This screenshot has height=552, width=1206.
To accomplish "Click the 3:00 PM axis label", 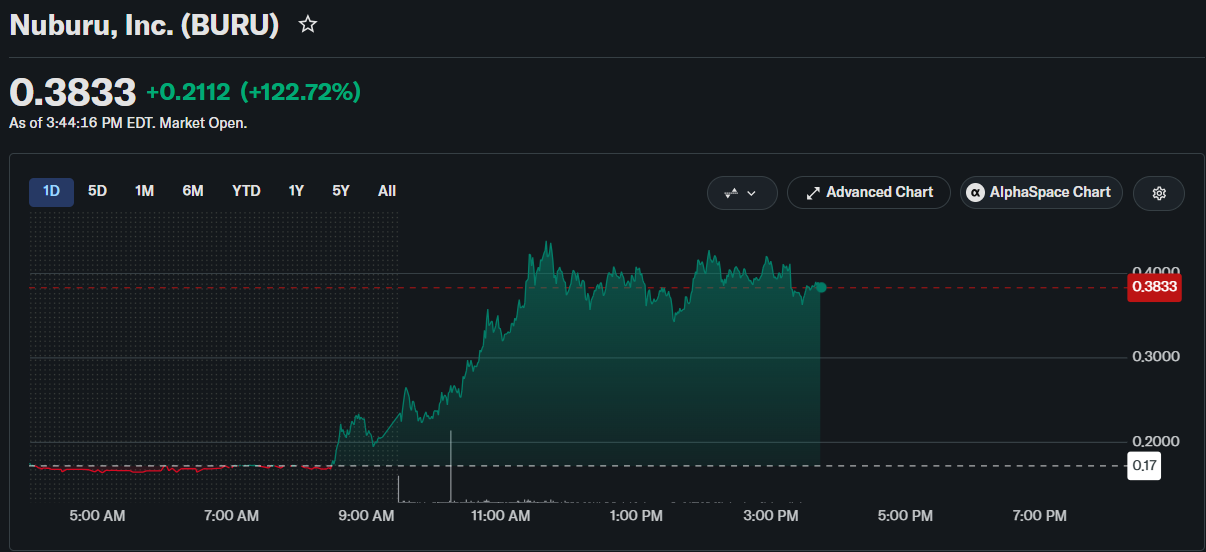I will point(770,516).
